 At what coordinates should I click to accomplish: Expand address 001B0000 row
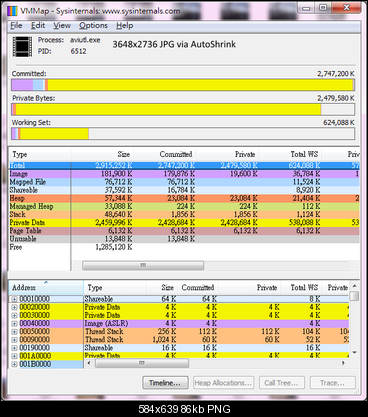point(14,364)
